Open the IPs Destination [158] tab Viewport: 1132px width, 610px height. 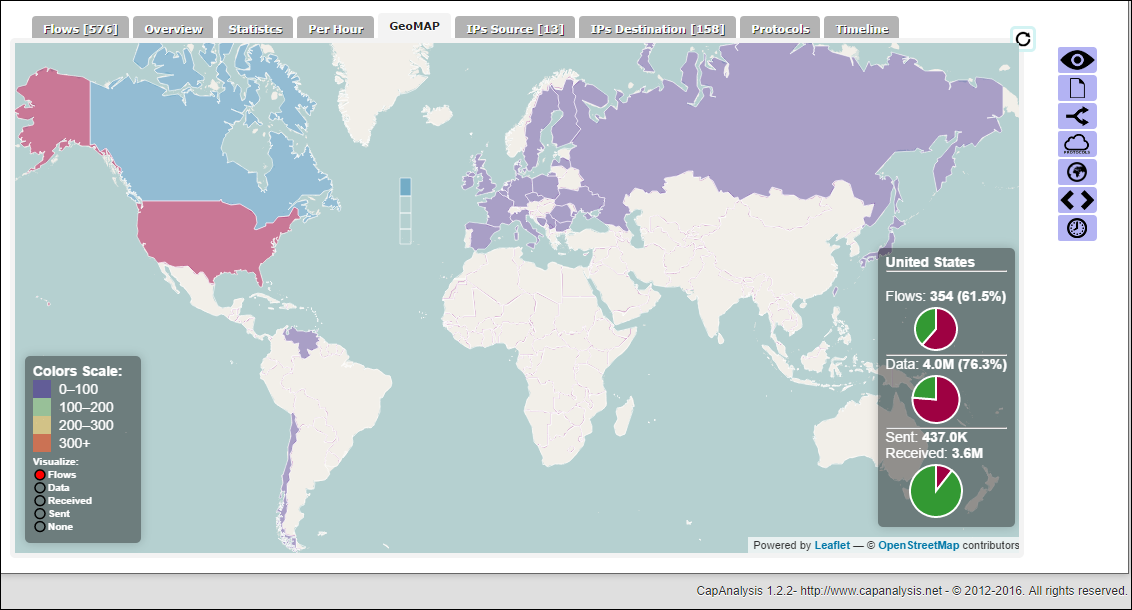(x=658, y=28)
